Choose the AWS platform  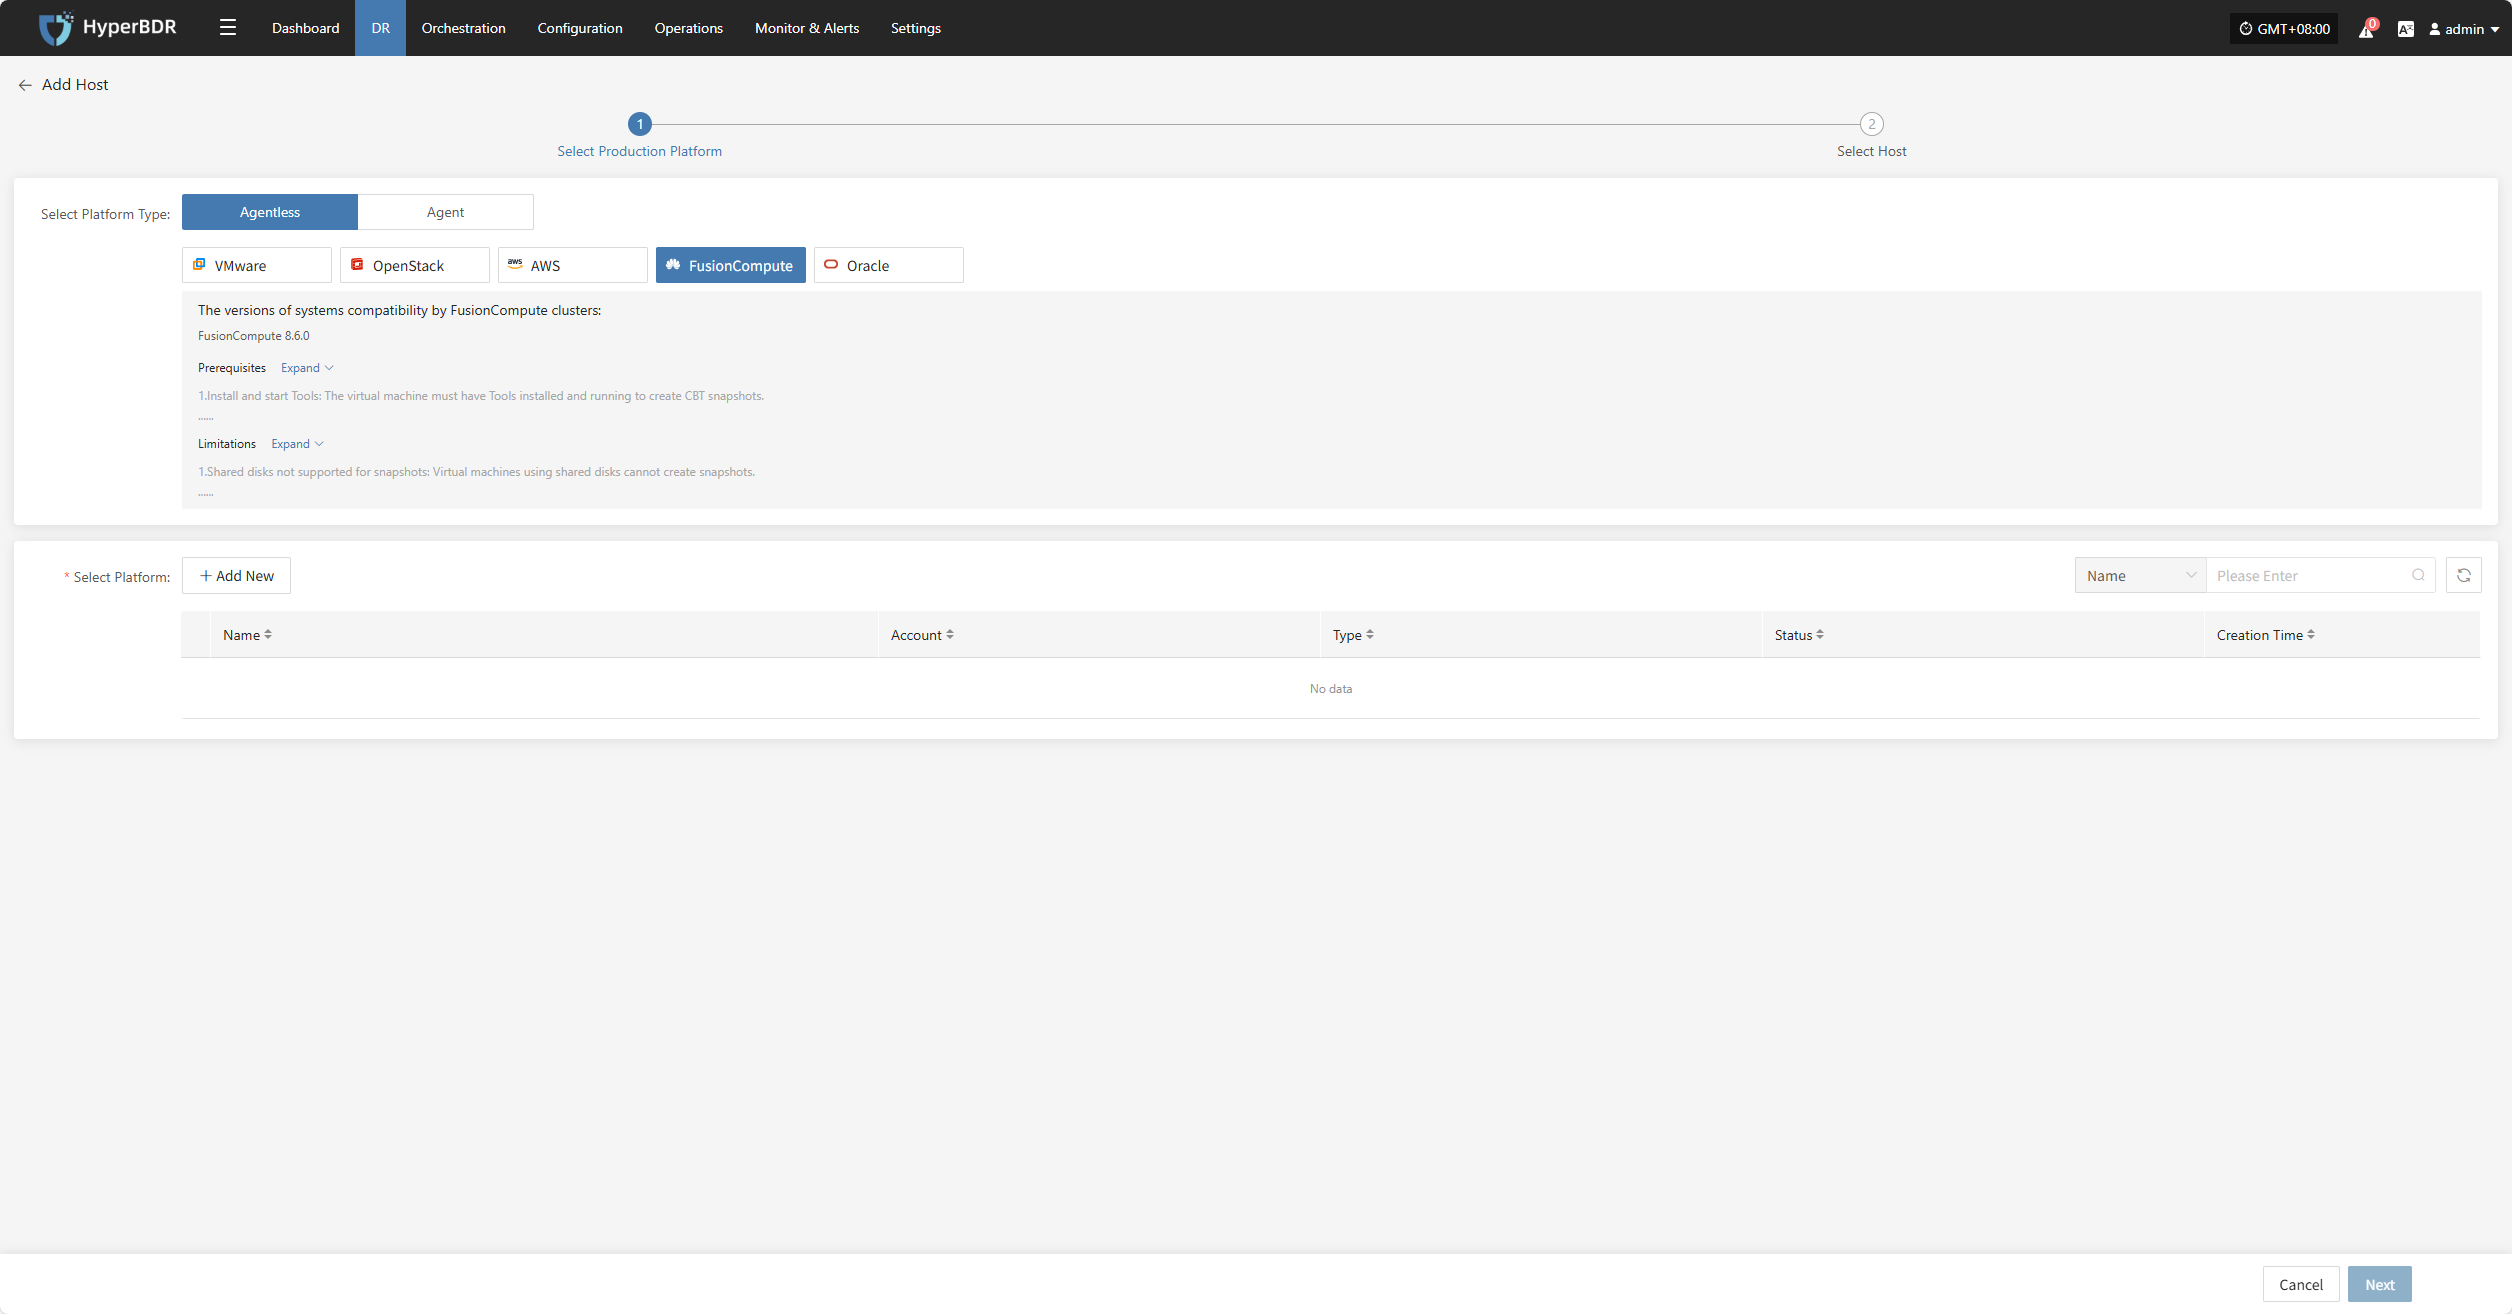coord(573,265)
